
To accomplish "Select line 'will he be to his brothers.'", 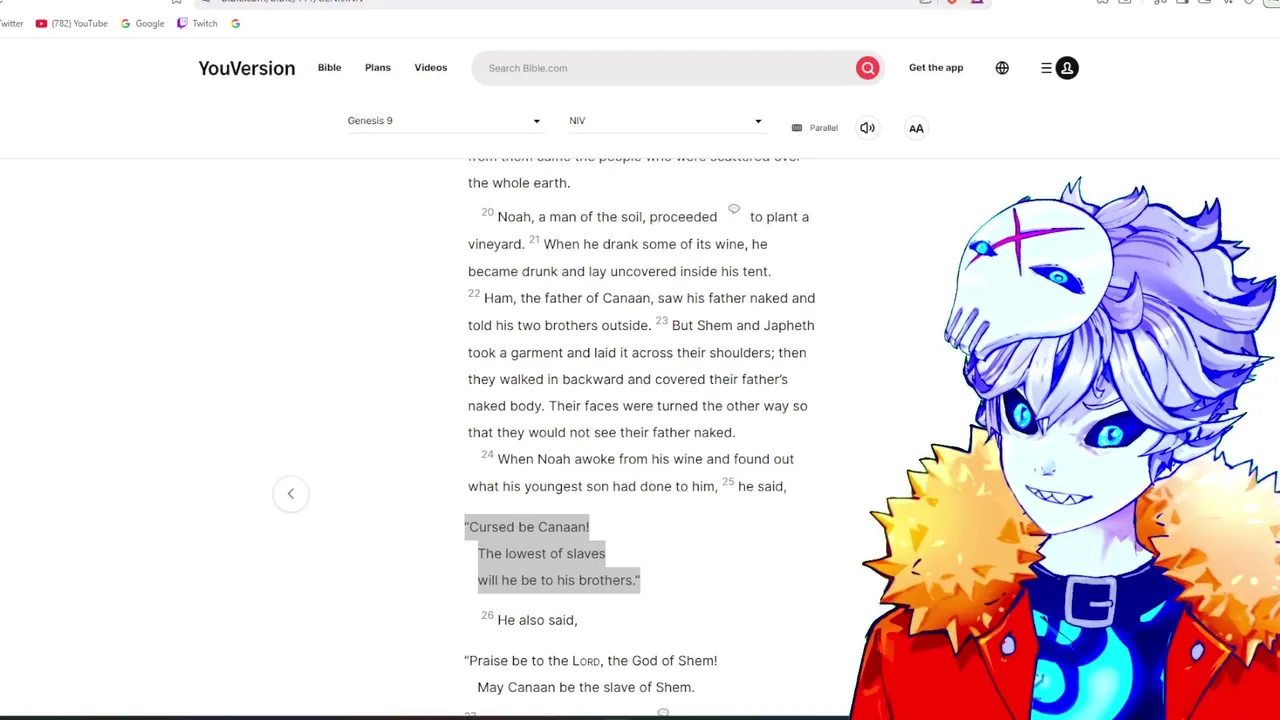I will (558, 580).
